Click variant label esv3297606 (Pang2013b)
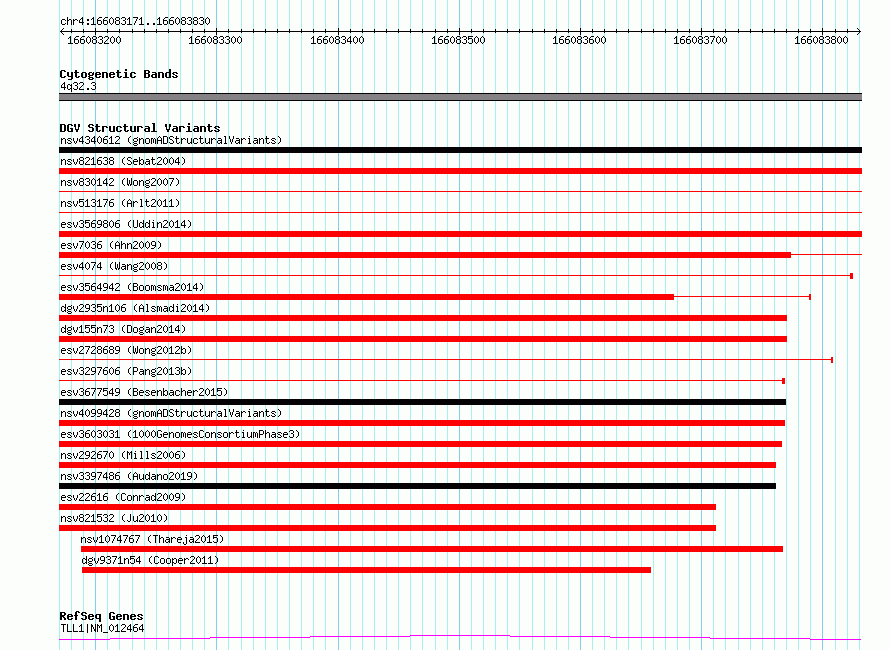The image size is (890, 650). pos(126,371)
